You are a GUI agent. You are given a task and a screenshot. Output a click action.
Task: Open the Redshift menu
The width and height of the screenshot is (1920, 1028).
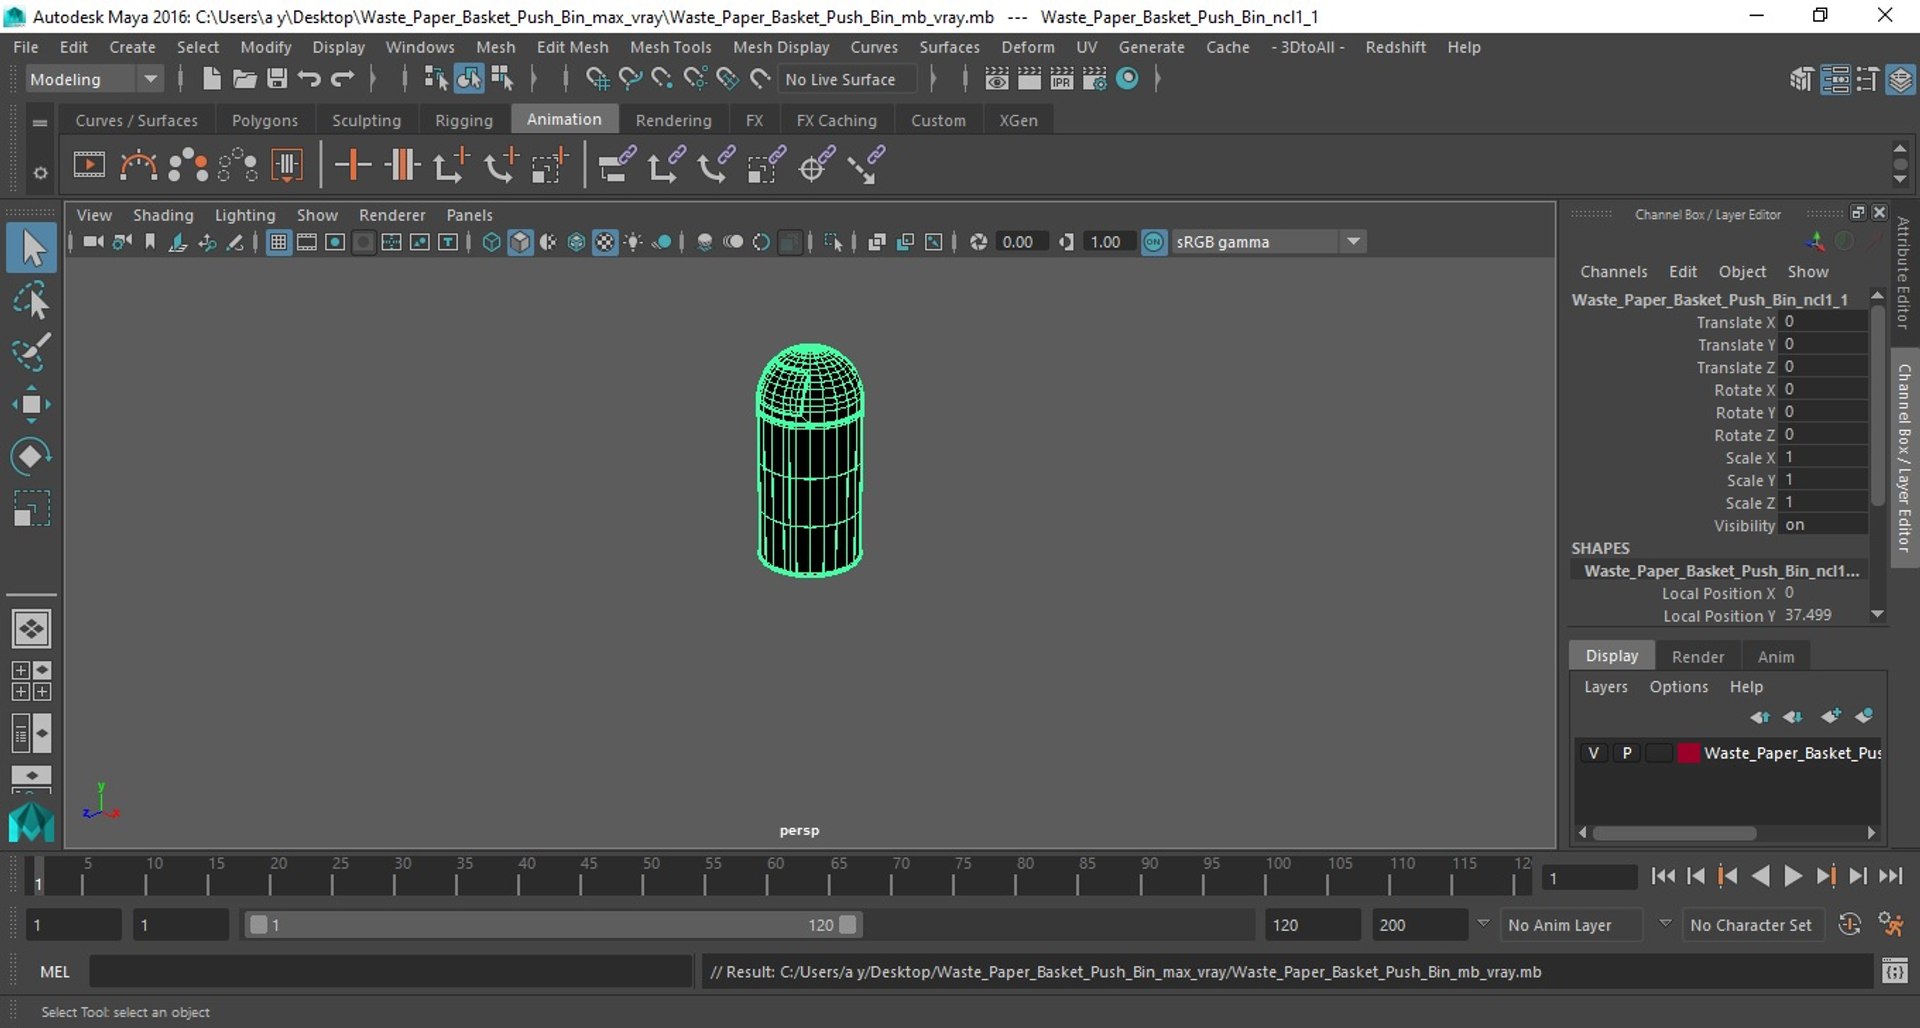pyautogui.click(x=1395, y=47)
